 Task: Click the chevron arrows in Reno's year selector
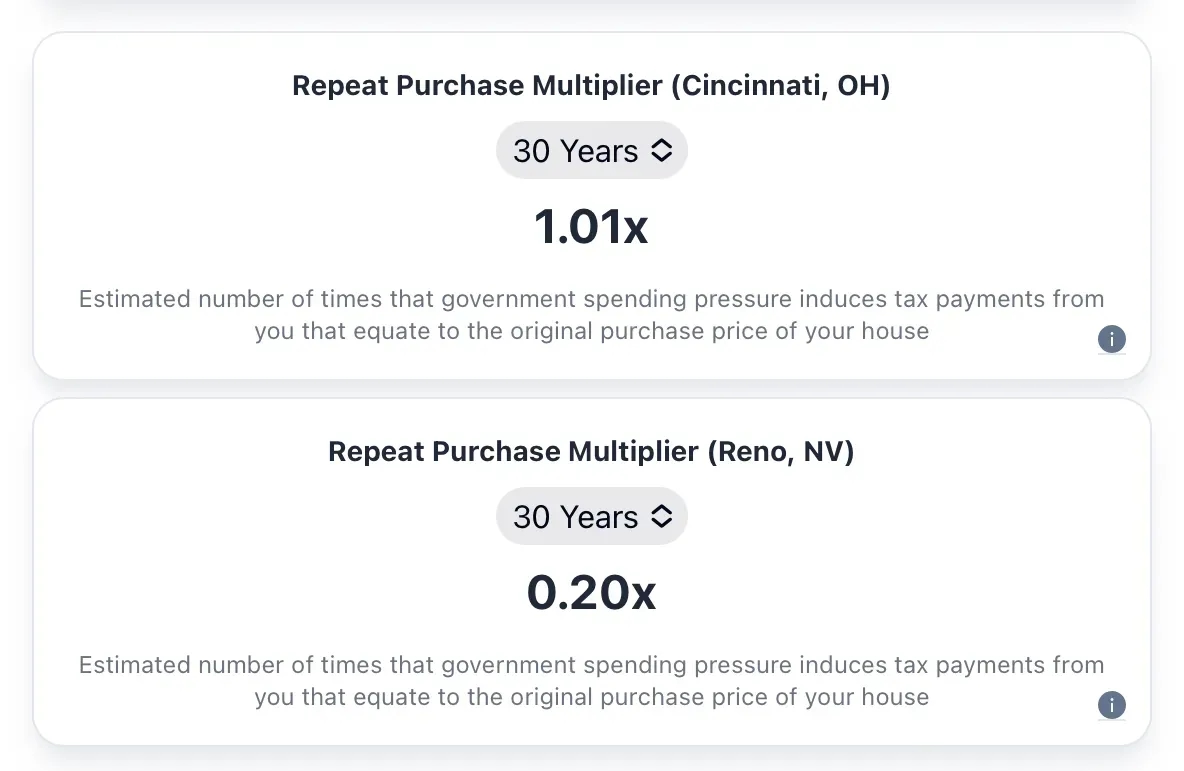coord(661,517)
